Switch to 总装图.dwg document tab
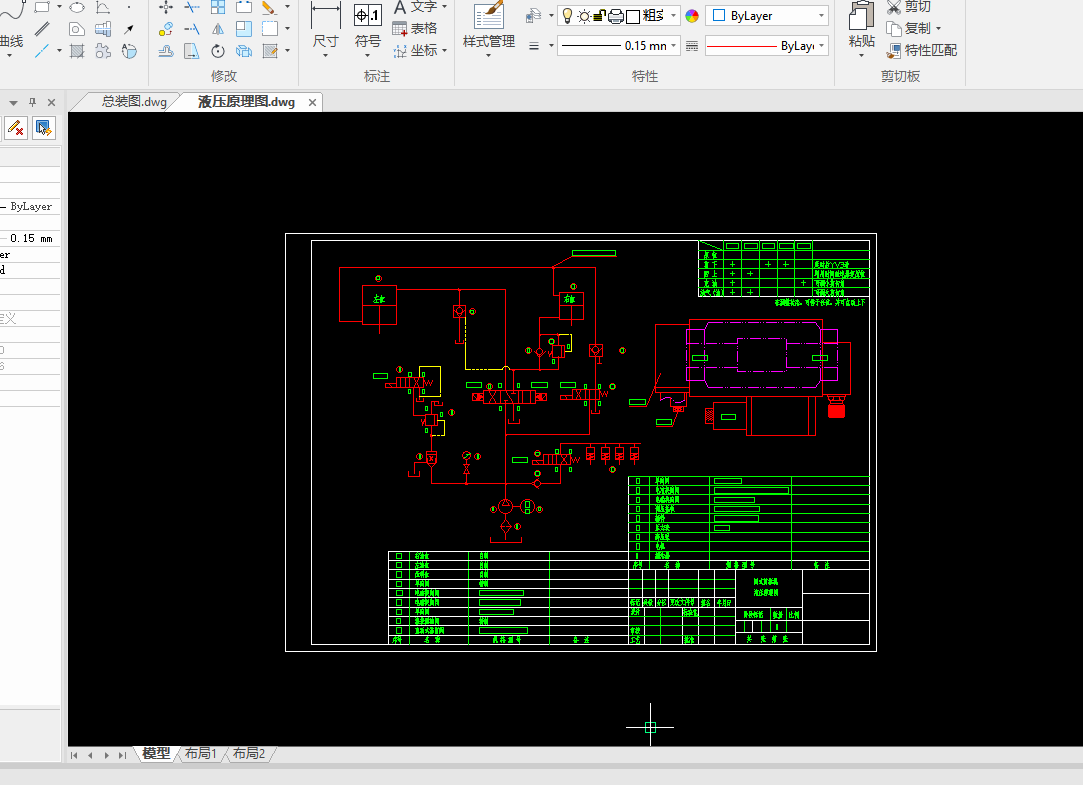The height and width of the screenshot is (785, 1083). click(x=134, y=102)
